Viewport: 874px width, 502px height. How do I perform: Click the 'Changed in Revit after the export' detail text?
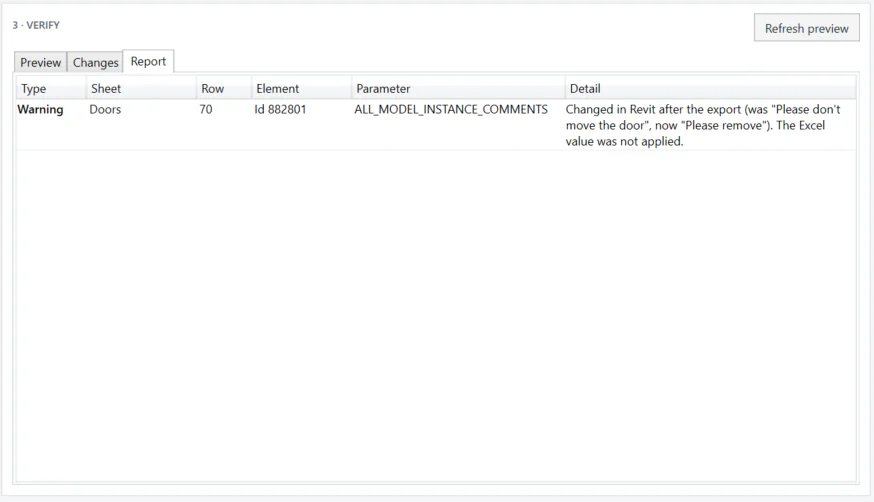pyautogui.click(x=703, y=125)
